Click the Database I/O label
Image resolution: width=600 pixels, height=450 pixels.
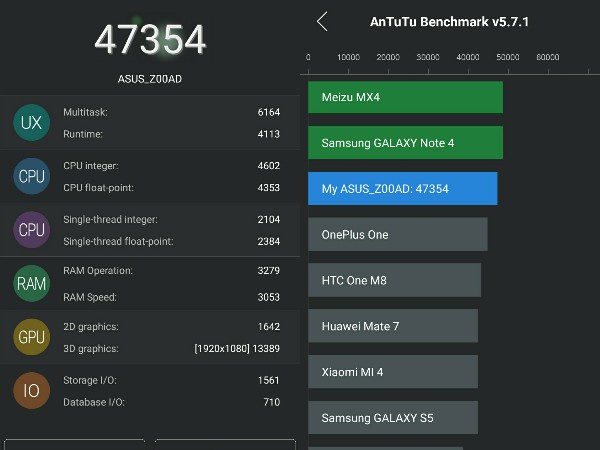94,402
